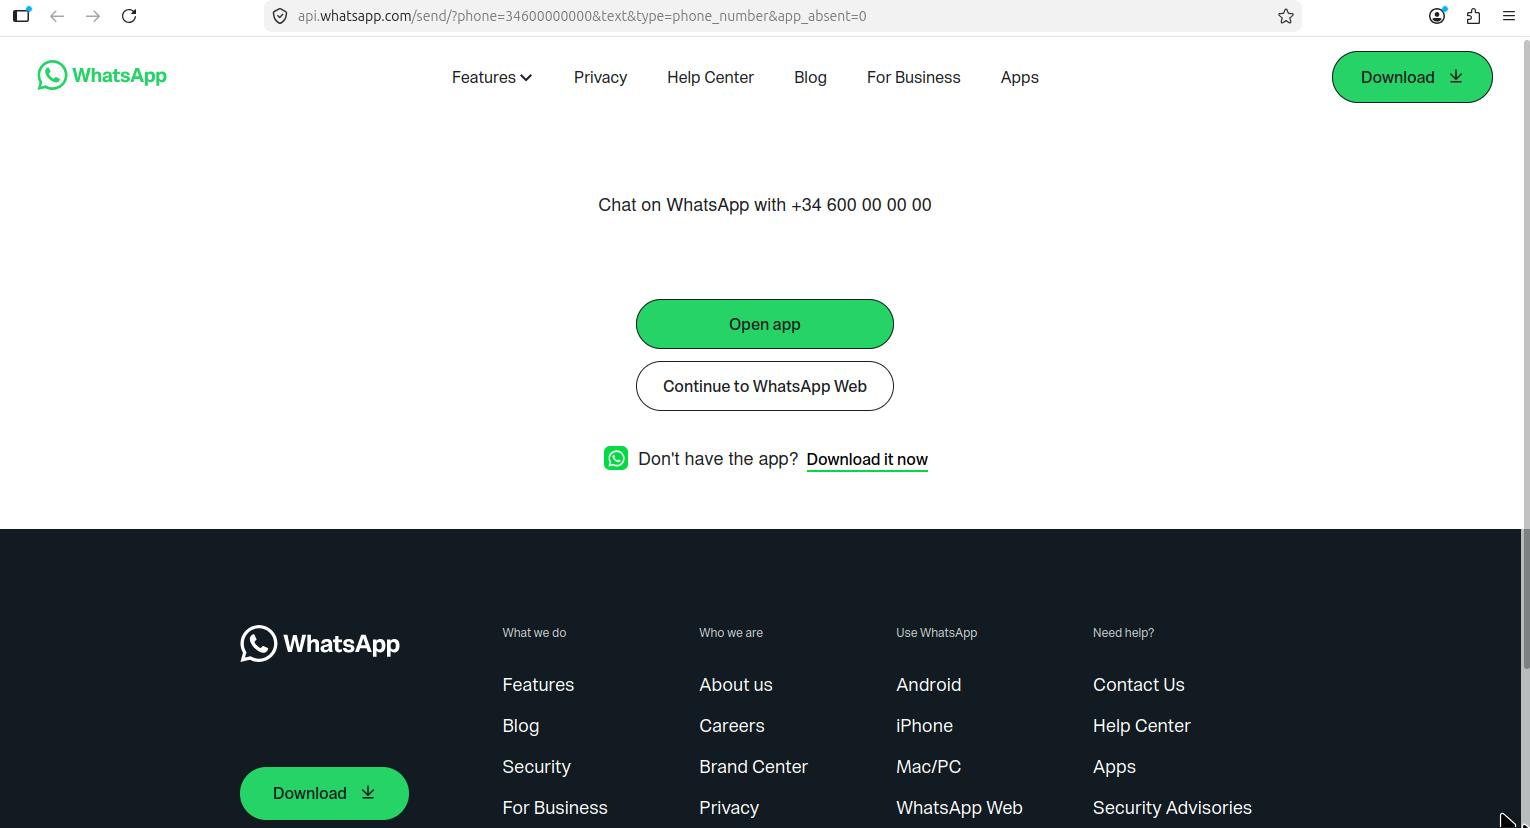
Task: Select the Android footer link
Action: tap(929, 685)
